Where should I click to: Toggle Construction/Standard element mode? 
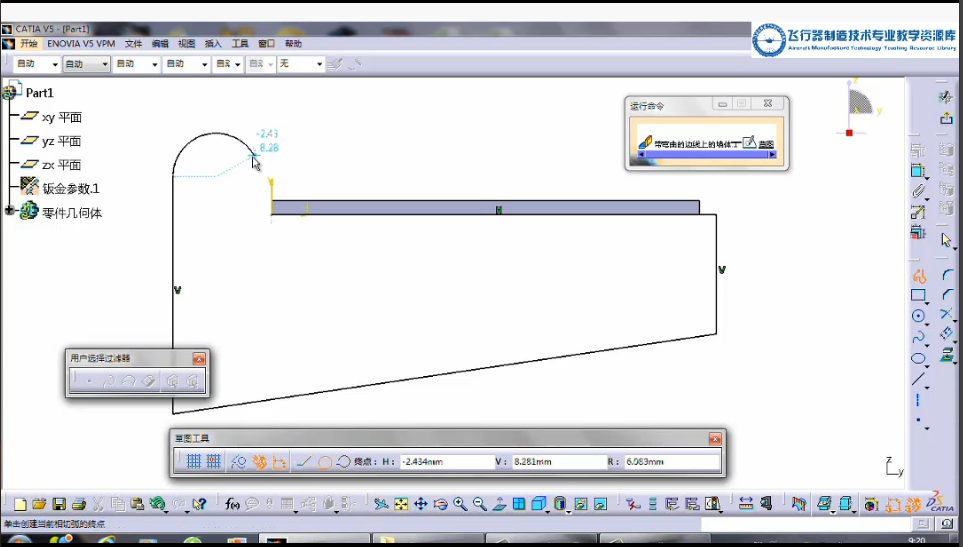pos(238,461)
